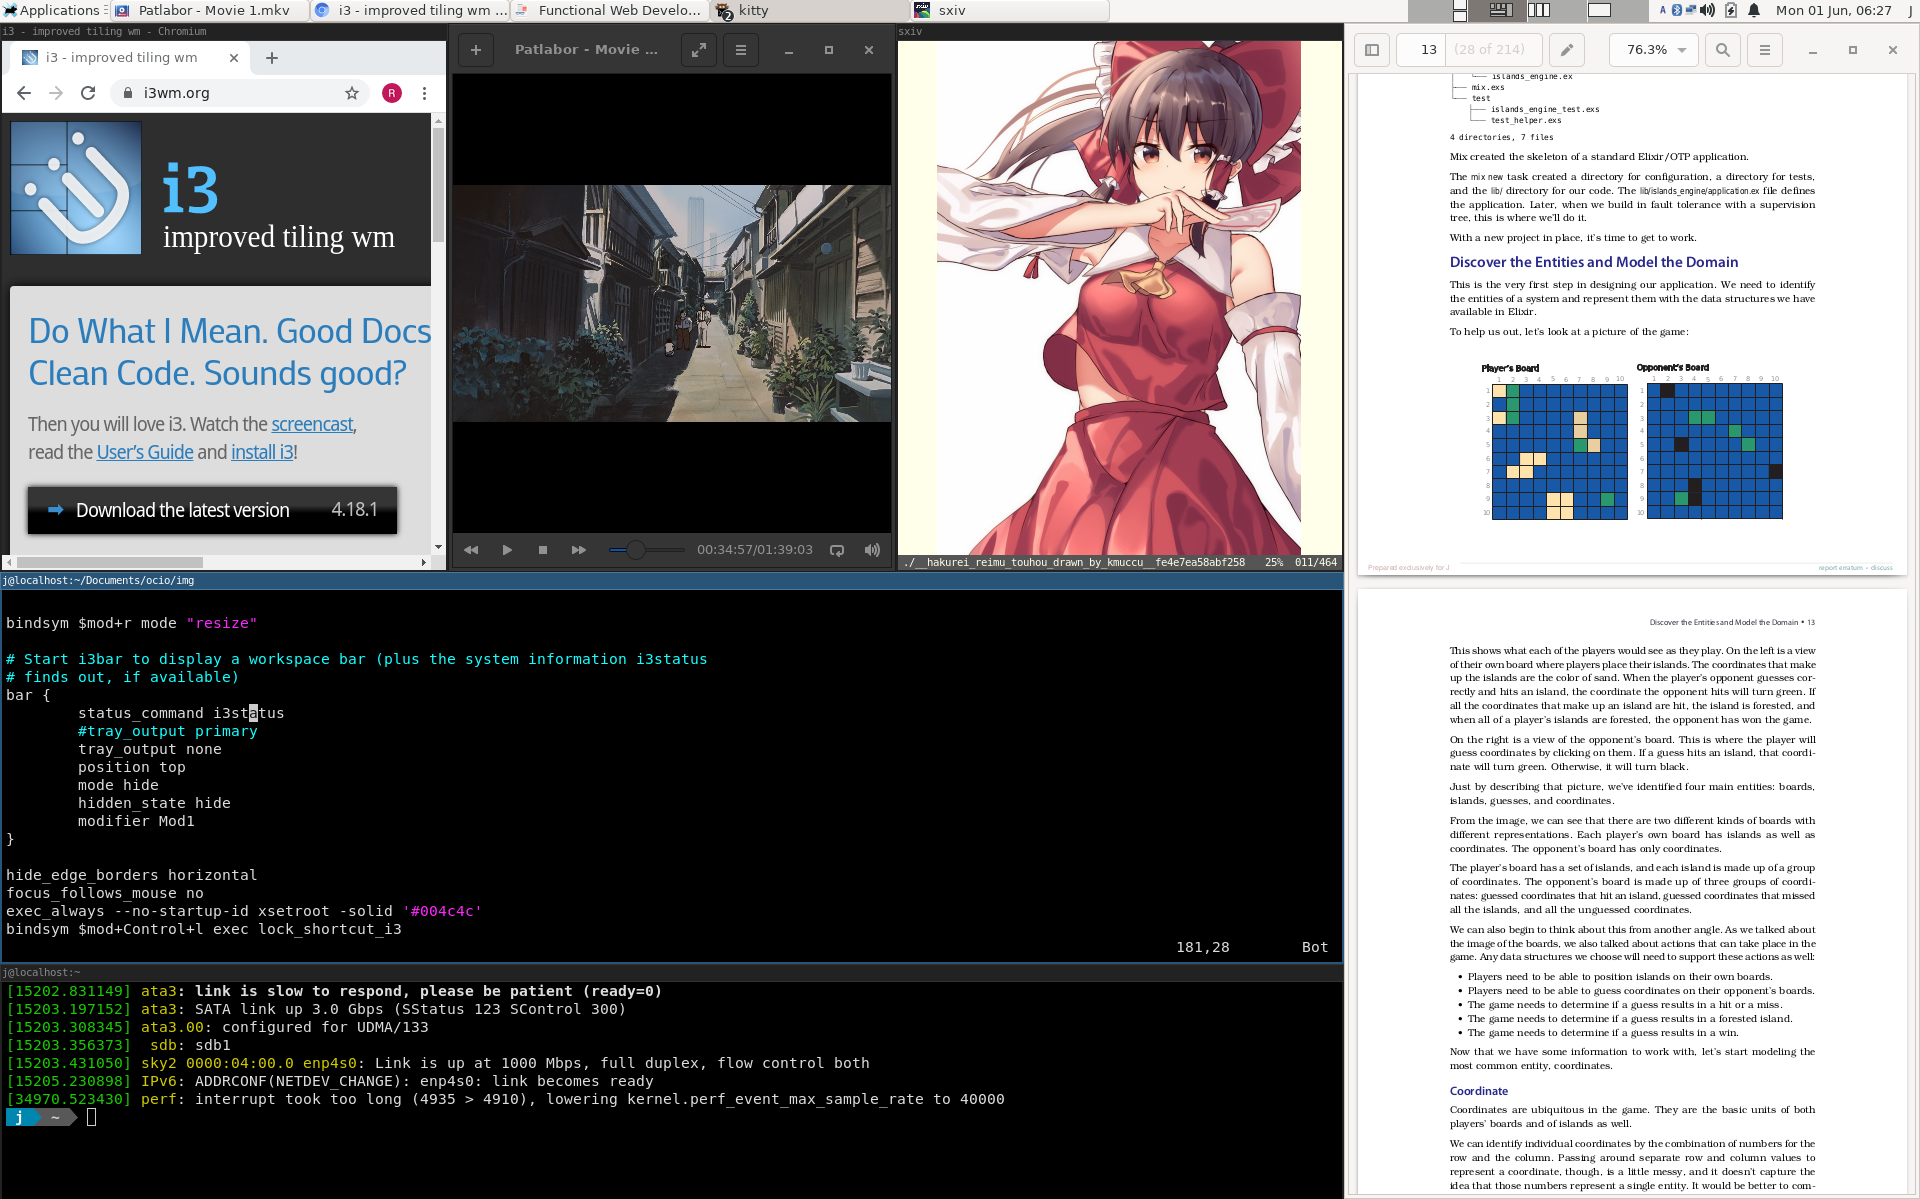
Task: Add media with the plus button in video player
Action: (476, 50)
